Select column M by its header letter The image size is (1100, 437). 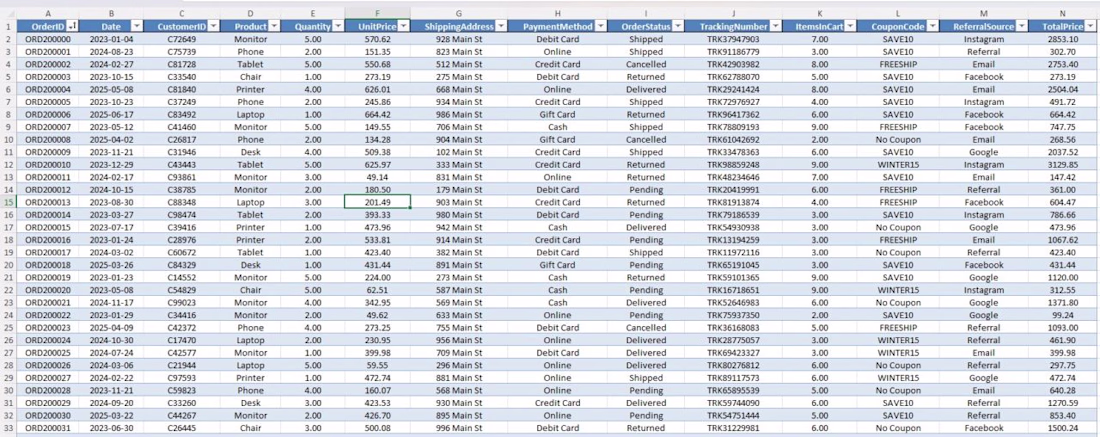click(984, 13)
